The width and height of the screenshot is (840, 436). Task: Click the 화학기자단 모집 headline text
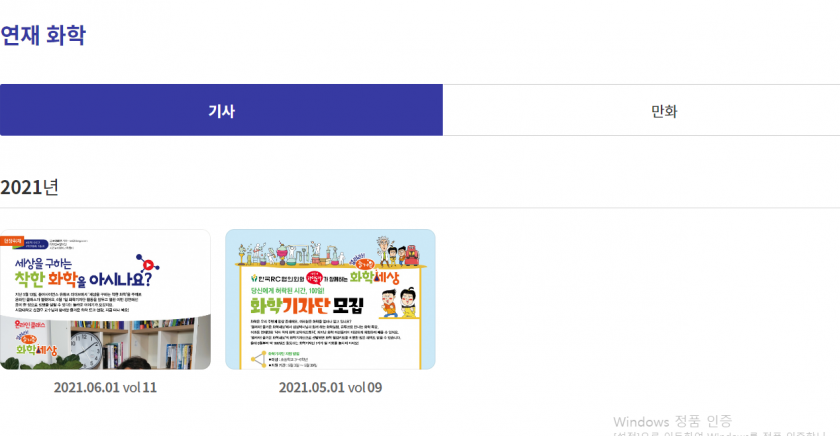pyautogui.click(x=307, y=305)
